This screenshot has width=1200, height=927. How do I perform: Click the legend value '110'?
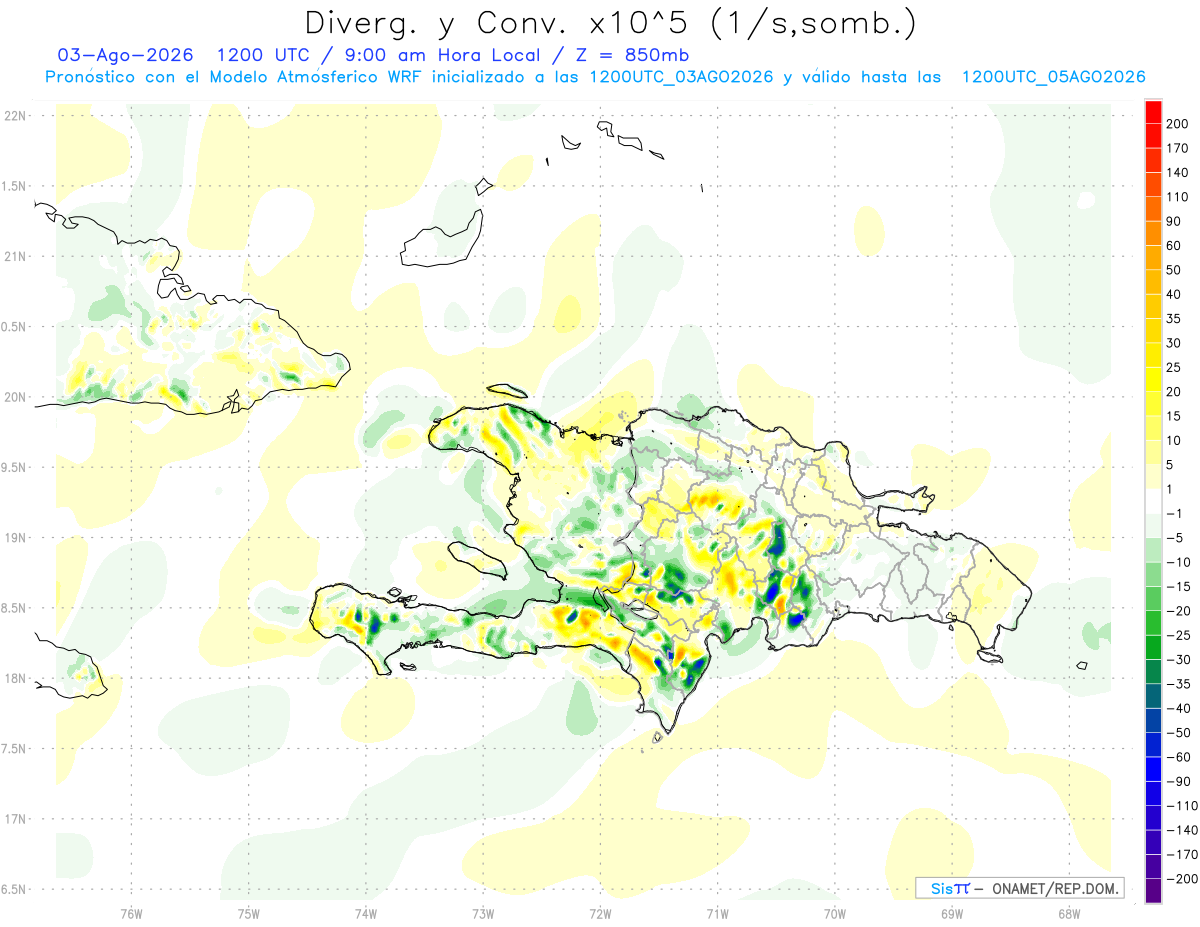(x=1177, y=196)
